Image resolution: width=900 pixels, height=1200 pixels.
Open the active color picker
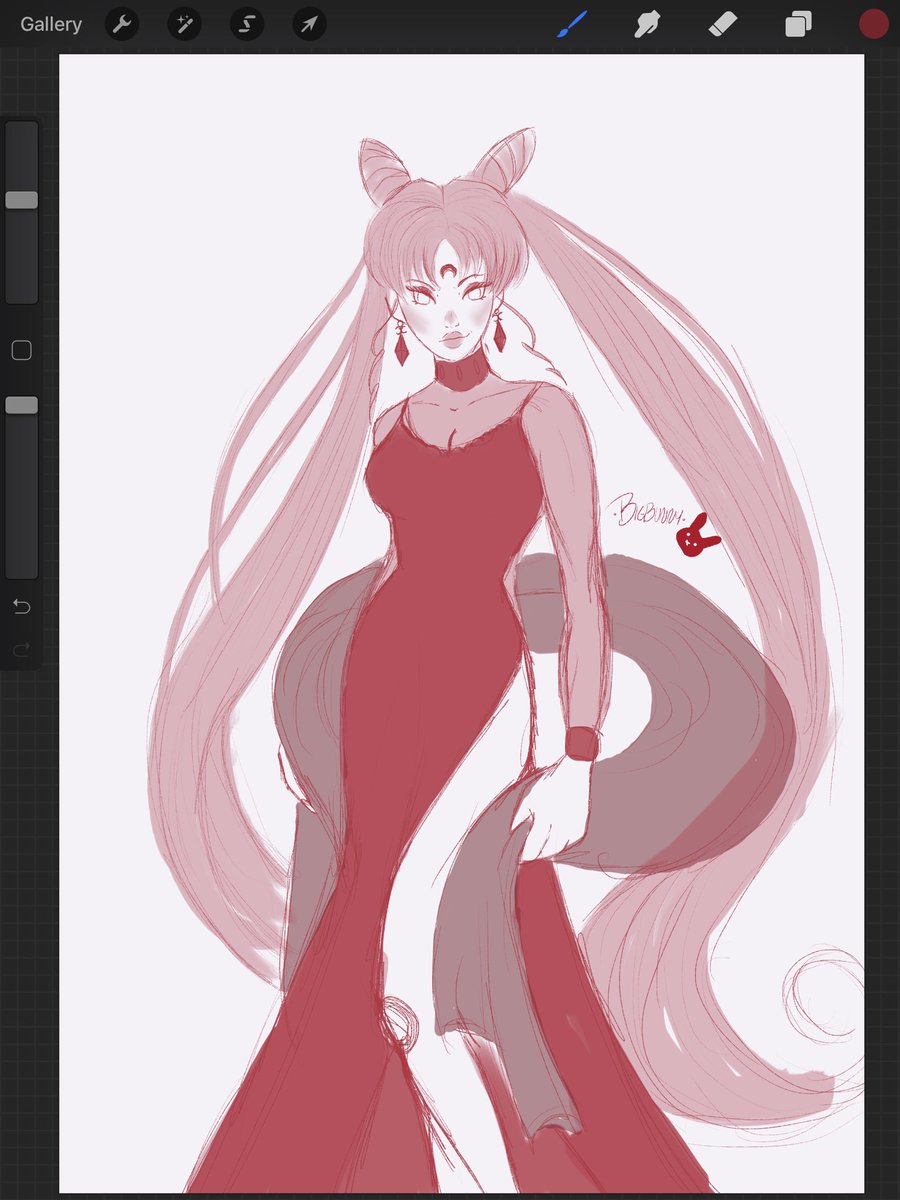(x=874, y=24)
